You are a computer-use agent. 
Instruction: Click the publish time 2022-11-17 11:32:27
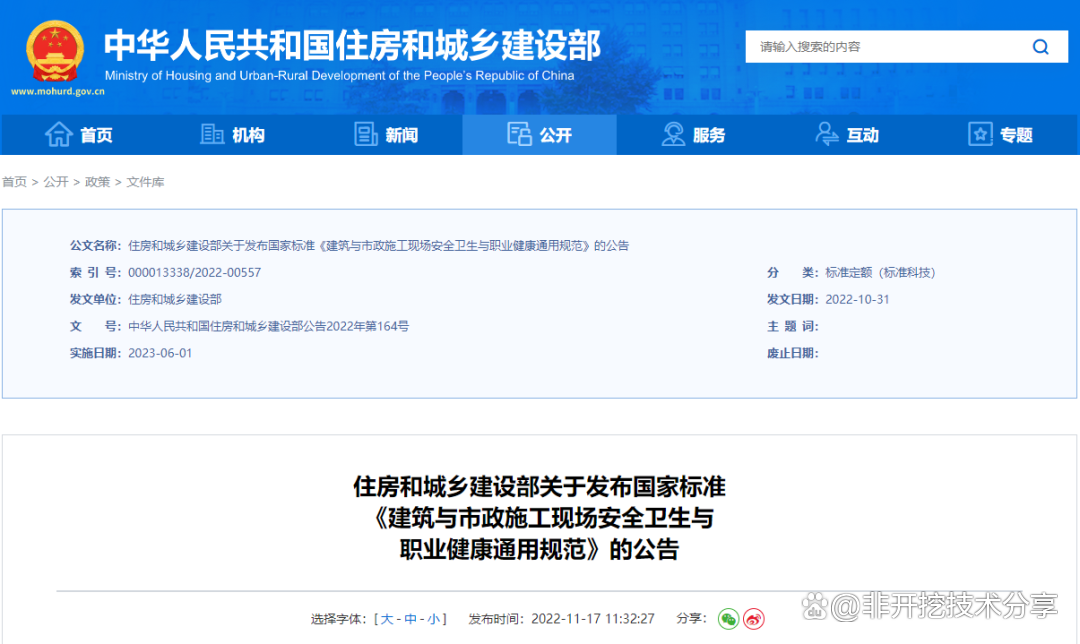pyautogui.click(x=592, y=619)
